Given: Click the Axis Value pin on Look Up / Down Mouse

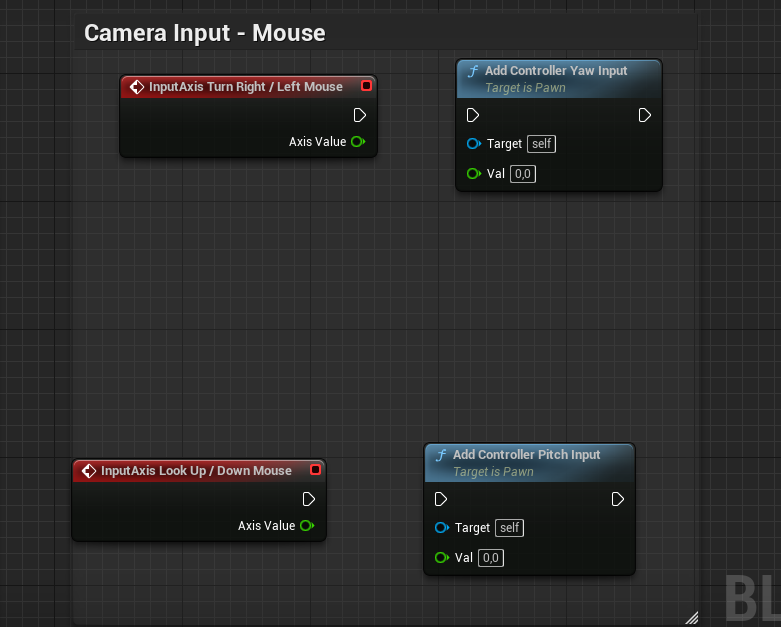Looking at the screenshot, I should tap(306, 526).
